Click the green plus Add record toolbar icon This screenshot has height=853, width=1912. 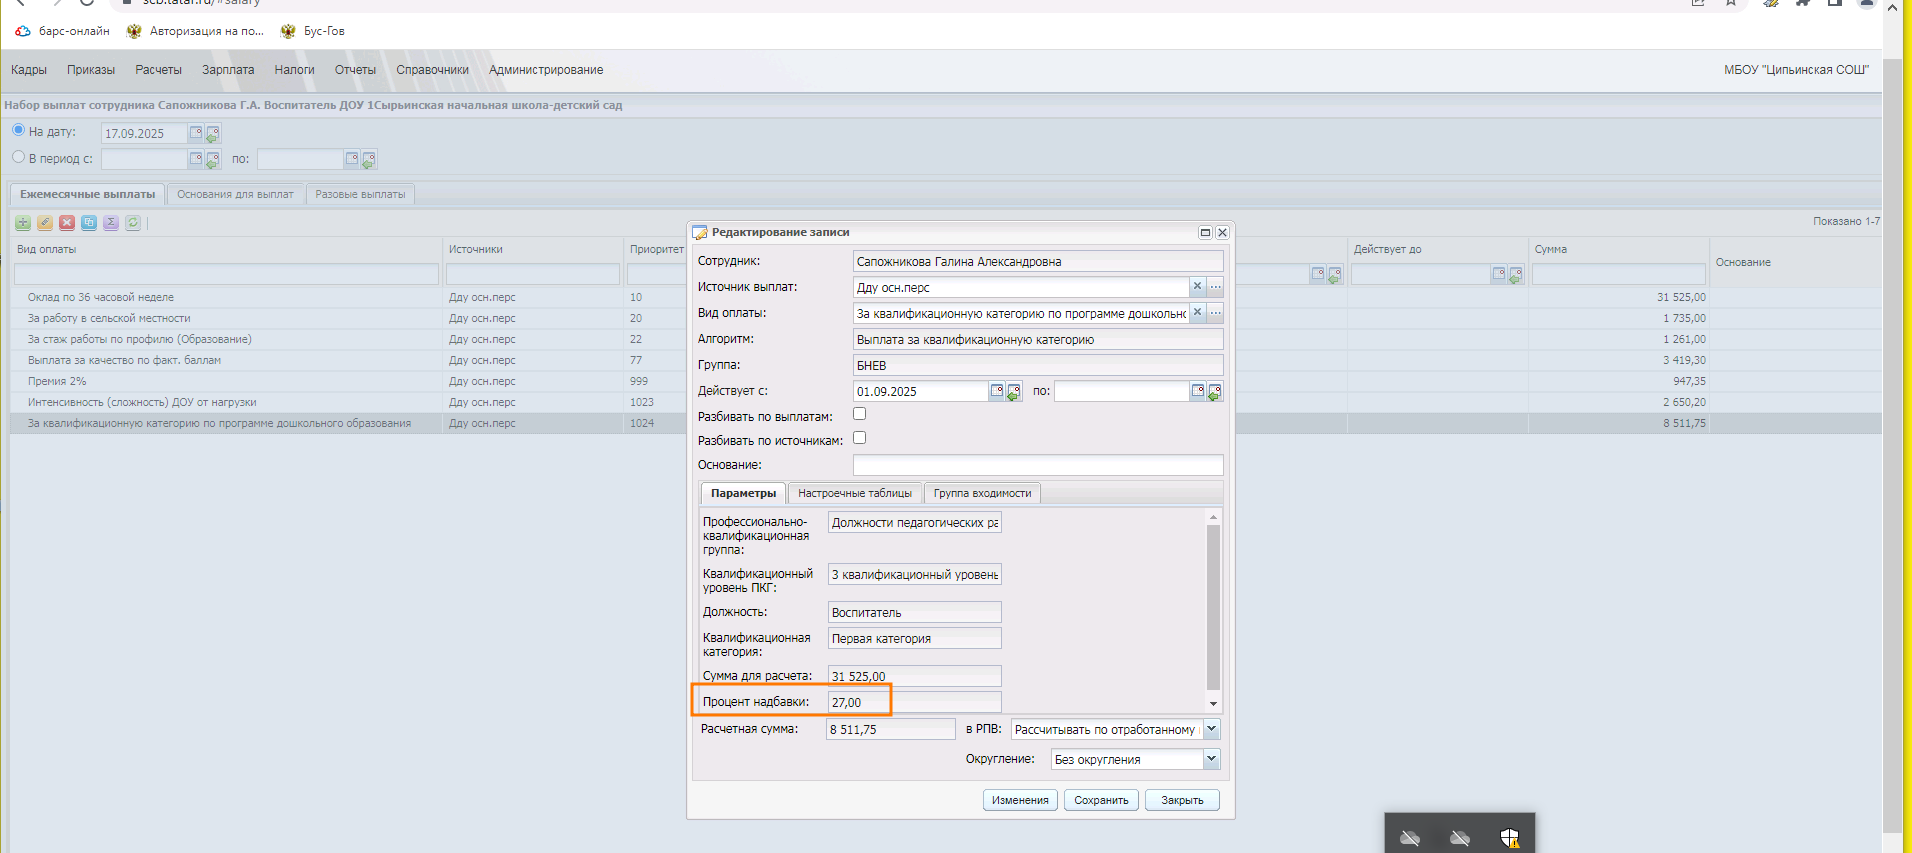point(23,223)
